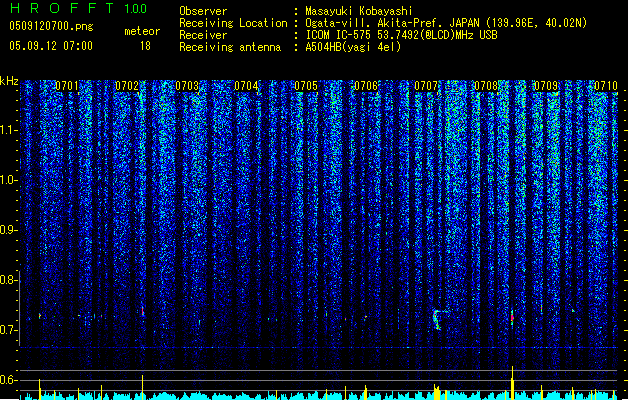Click the yellow level spike below 0702

click(142, 387)
